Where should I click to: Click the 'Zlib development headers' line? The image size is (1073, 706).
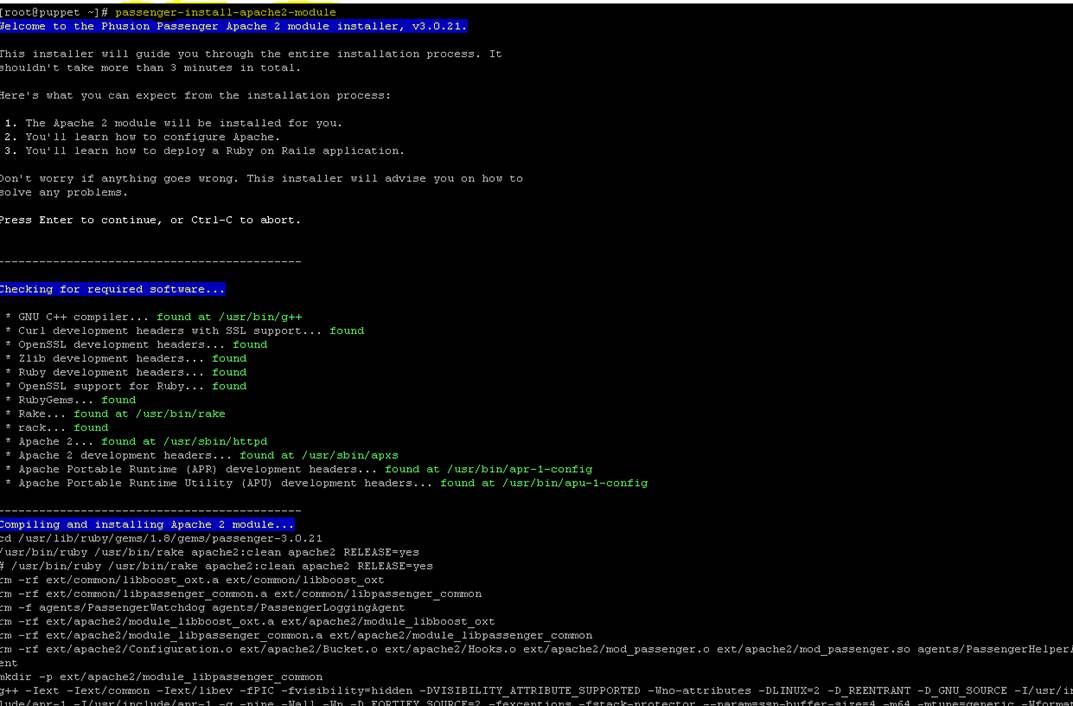[x=126, y=358]
